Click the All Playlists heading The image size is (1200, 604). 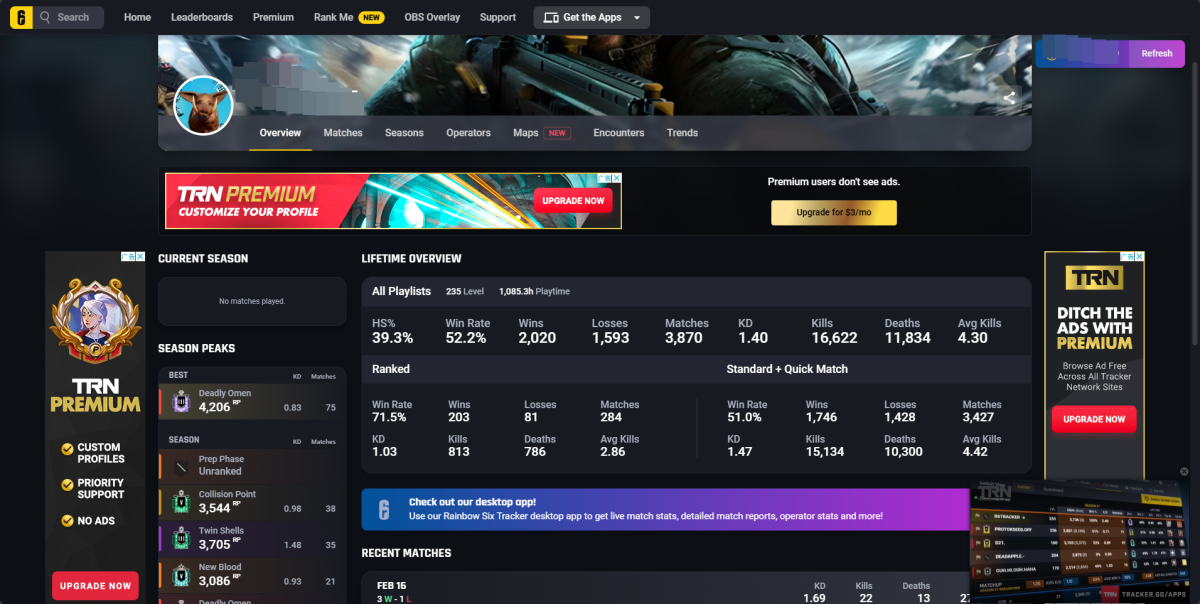point(401,291)
